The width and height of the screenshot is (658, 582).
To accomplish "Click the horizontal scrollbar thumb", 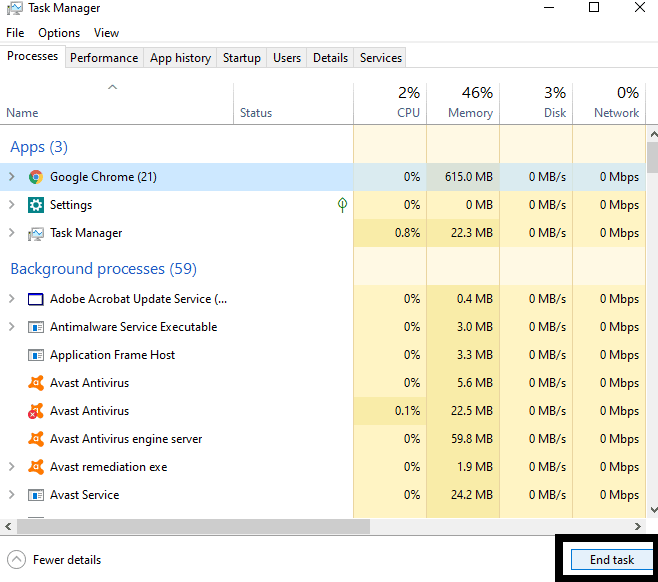I will click(x=193, y=526).
